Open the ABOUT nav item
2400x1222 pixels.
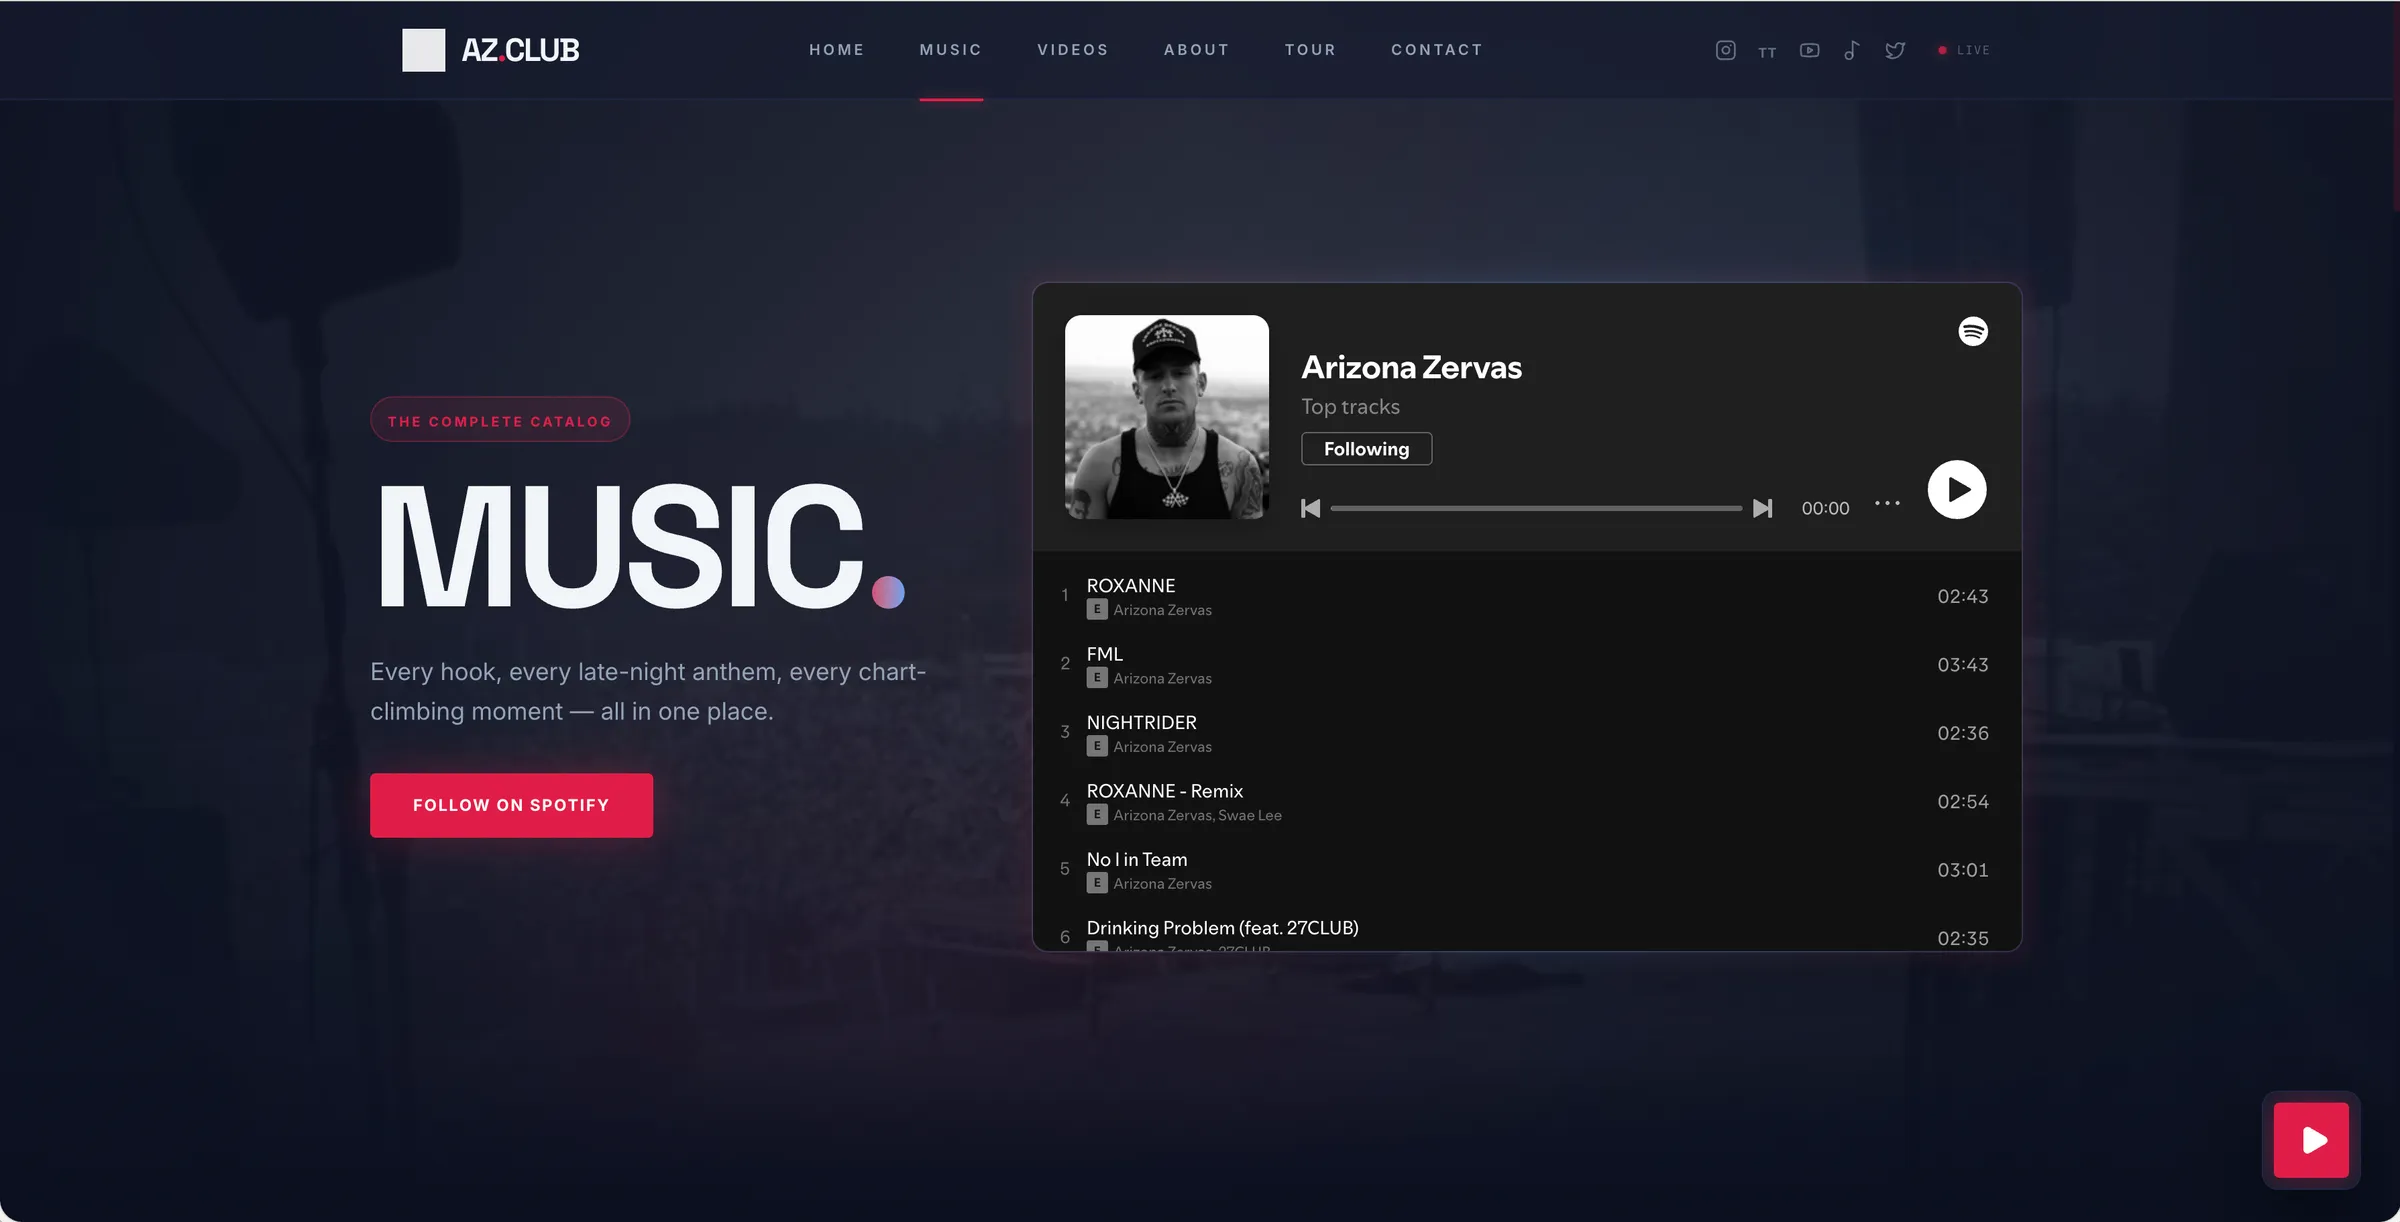pos(1197,50)
